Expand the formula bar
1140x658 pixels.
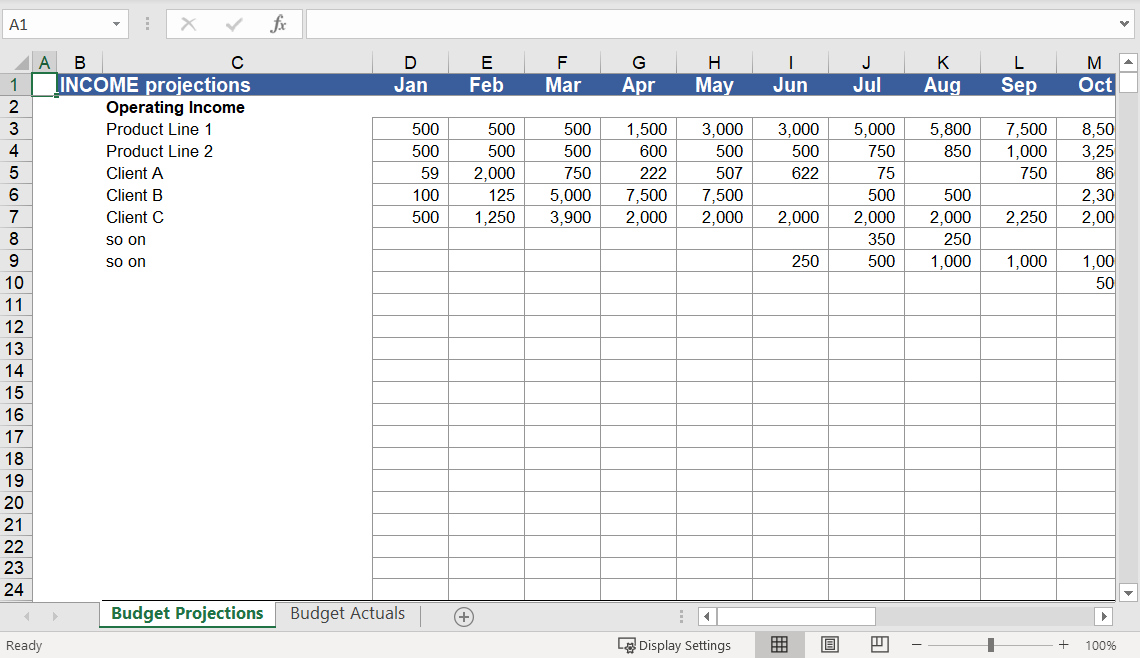pos(1126,24)
